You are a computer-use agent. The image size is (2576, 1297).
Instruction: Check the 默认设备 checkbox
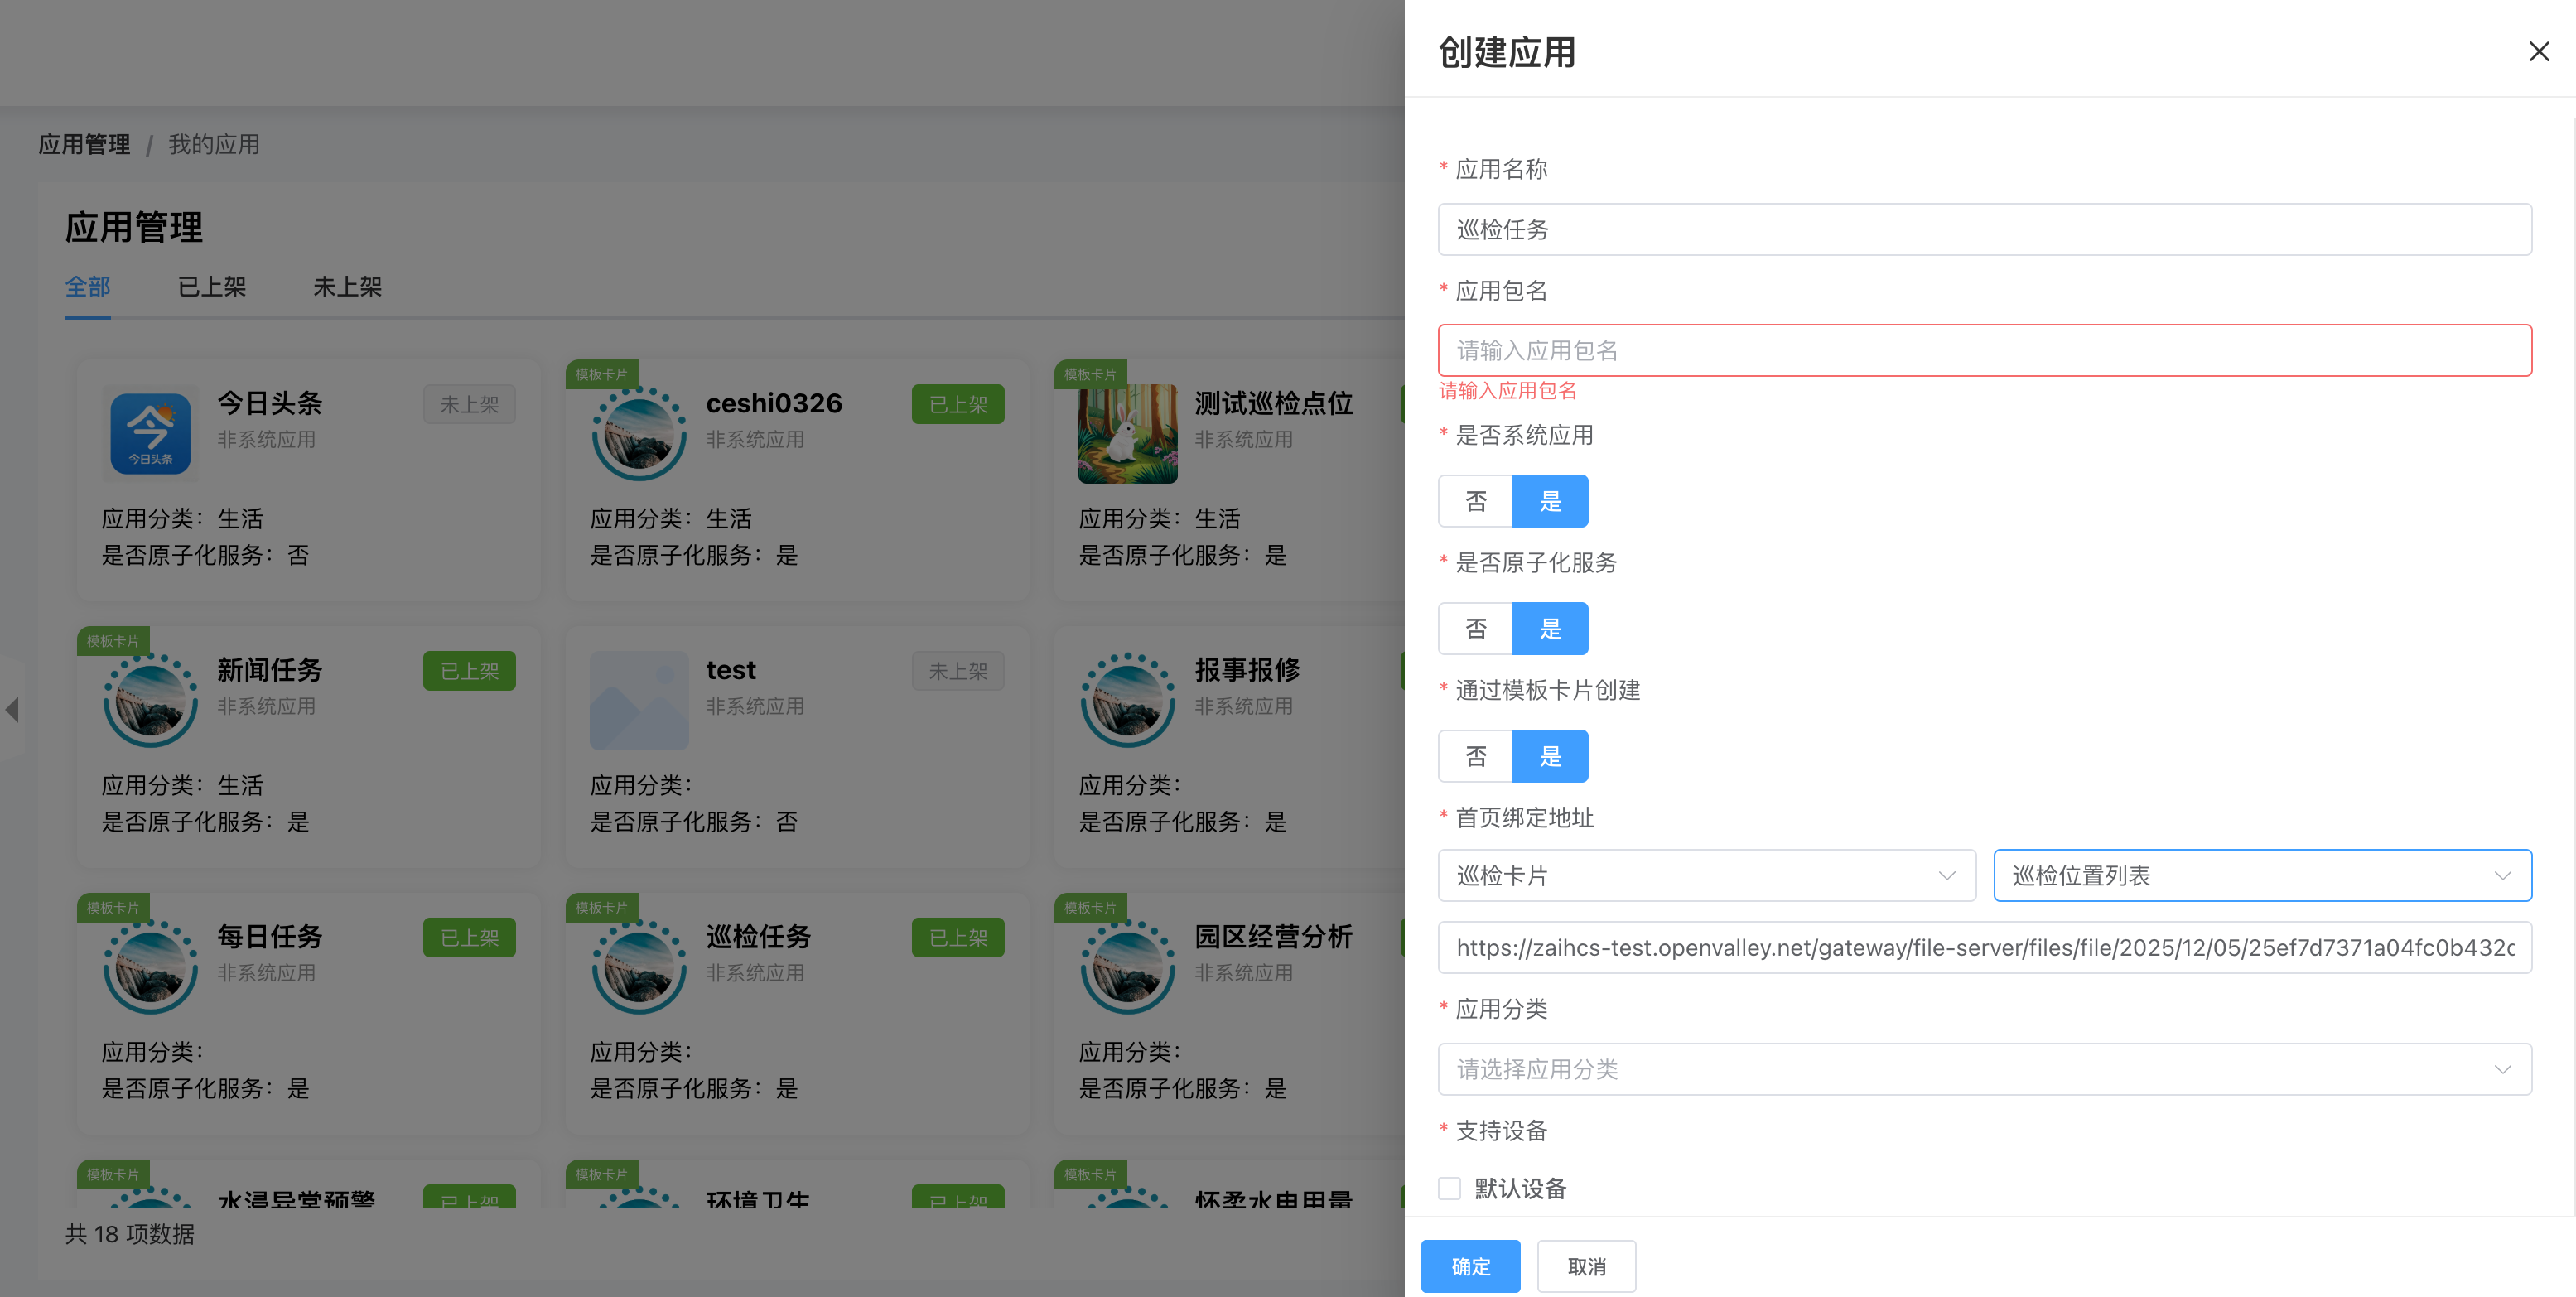click(x=1449, y=1188)
